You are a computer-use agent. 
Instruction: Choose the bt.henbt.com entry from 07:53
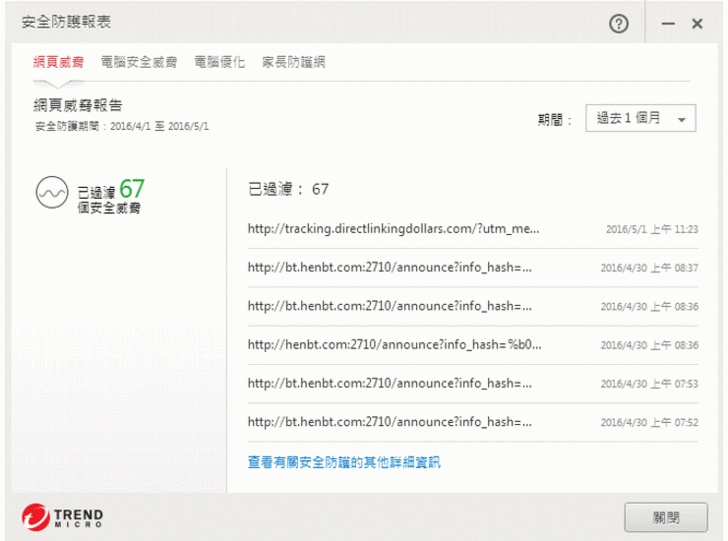pyautogui.click(x=390, y=384)
